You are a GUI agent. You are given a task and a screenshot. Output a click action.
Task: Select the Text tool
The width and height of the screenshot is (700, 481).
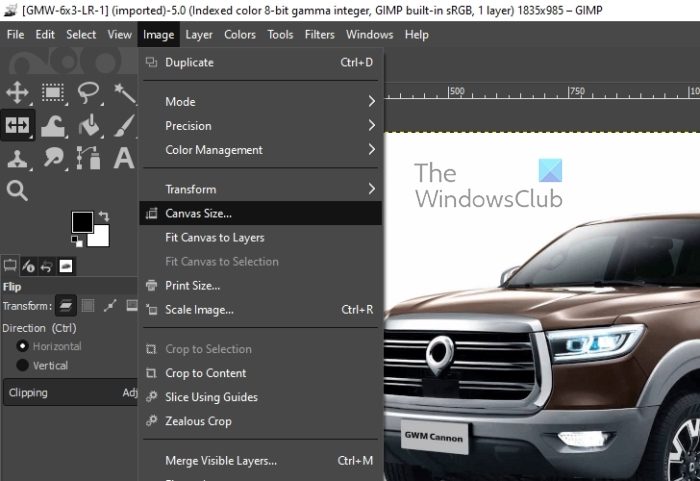(x=124, y=158)
